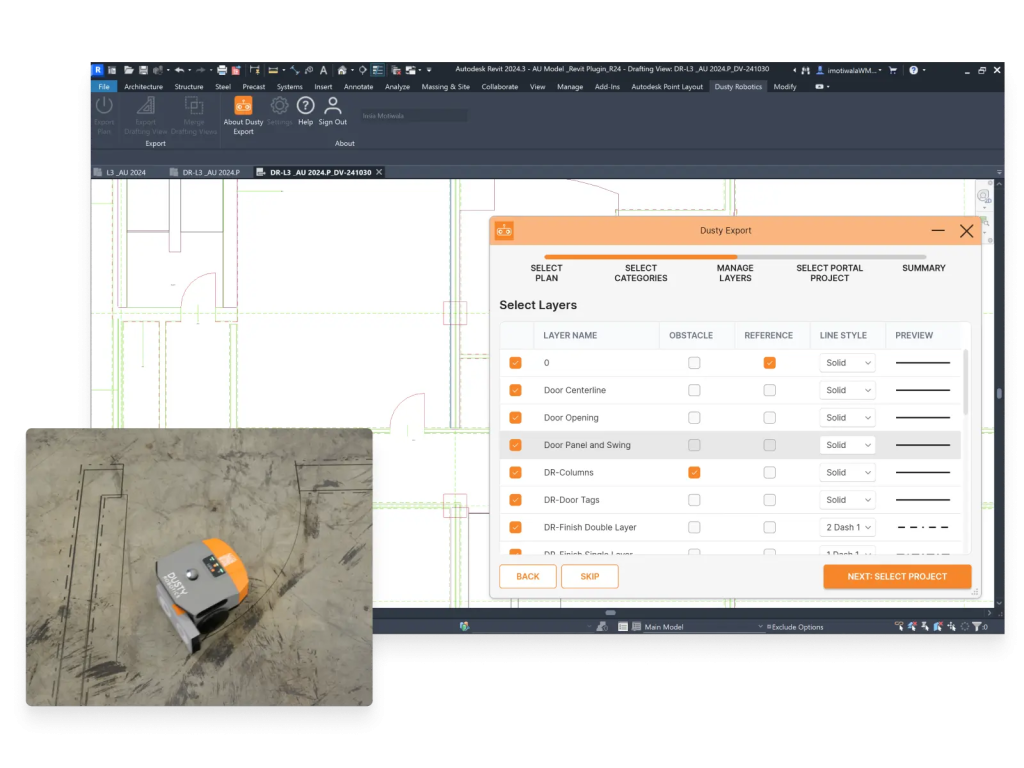Open the Architecture ribbon tab

tap(143, 86)
